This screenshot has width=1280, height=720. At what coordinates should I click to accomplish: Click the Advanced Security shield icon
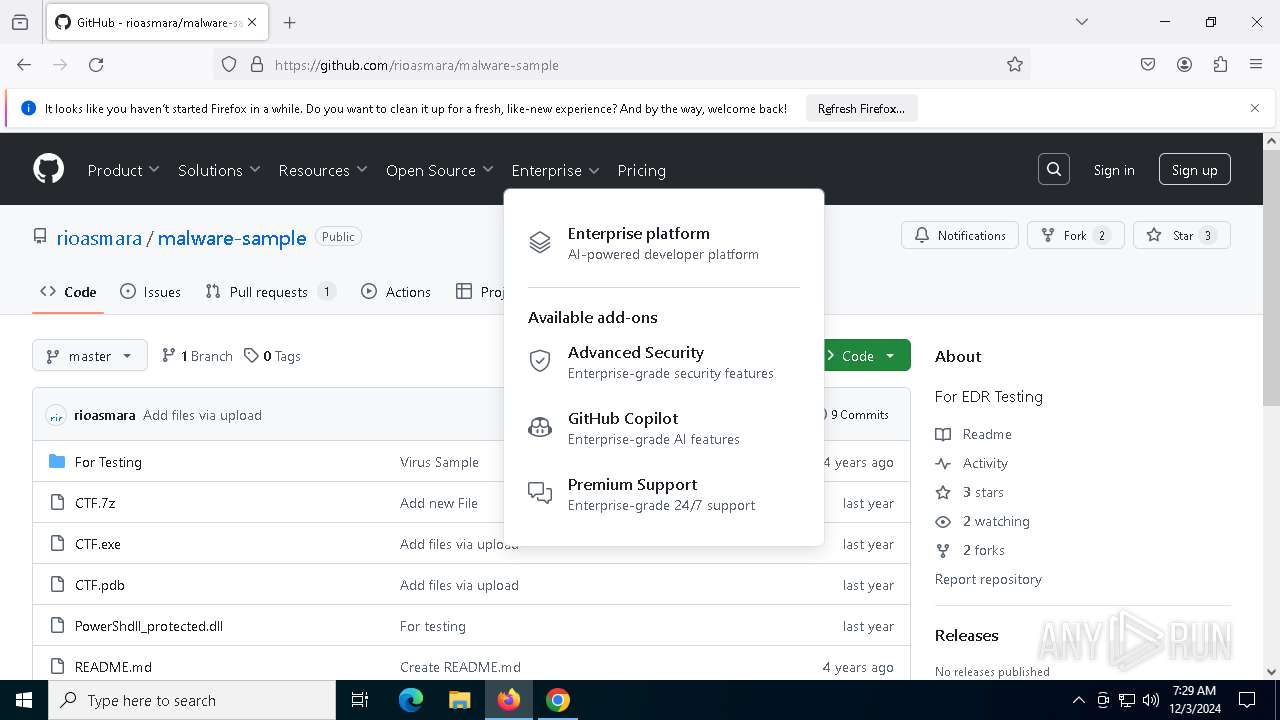pyautogui.click(x=540, y=361)
